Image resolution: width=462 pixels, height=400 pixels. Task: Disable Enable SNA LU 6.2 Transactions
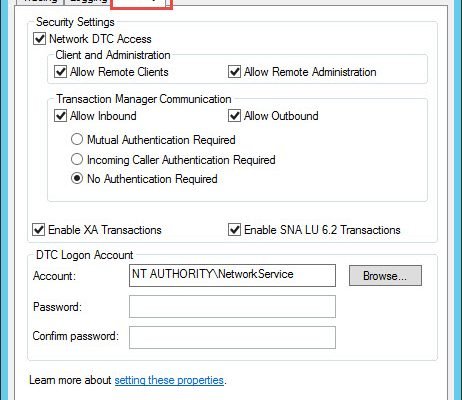point(234,230)
